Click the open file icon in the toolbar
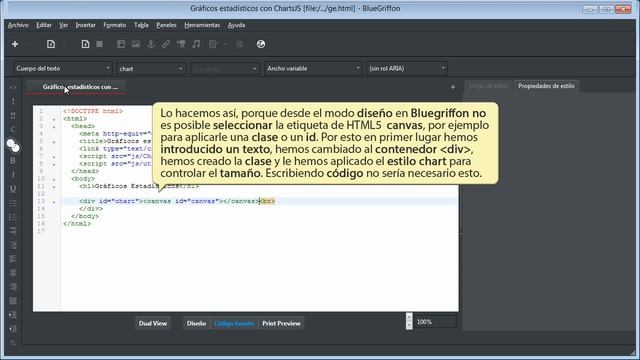 [x=51, y=44]
